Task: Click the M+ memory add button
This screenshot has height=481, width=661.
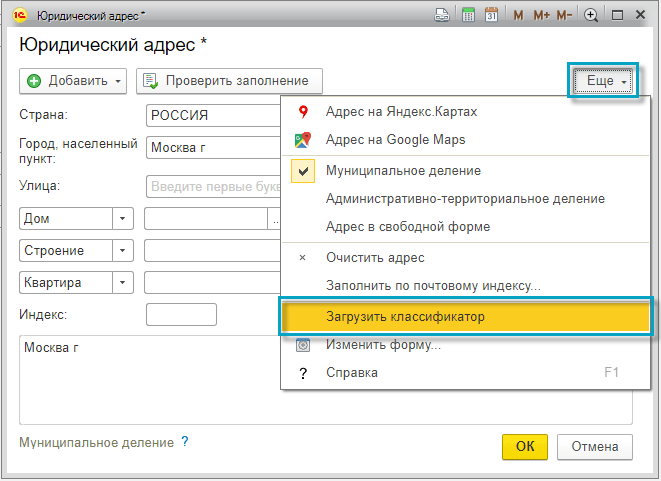Action: tap(541, 15)
